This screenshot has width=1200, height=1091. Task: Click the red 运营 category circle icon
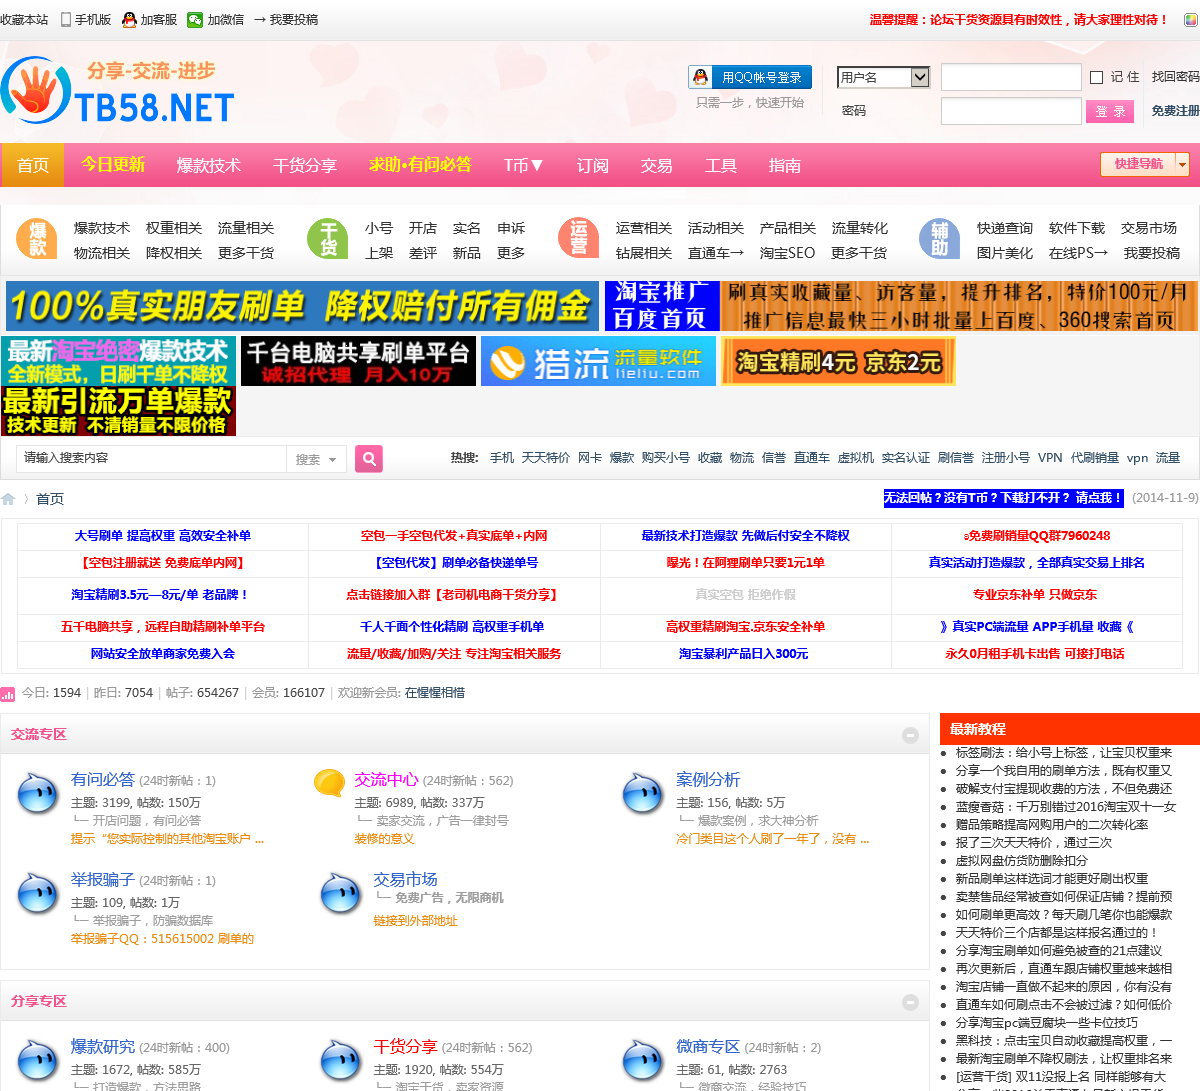coord(578,240)
